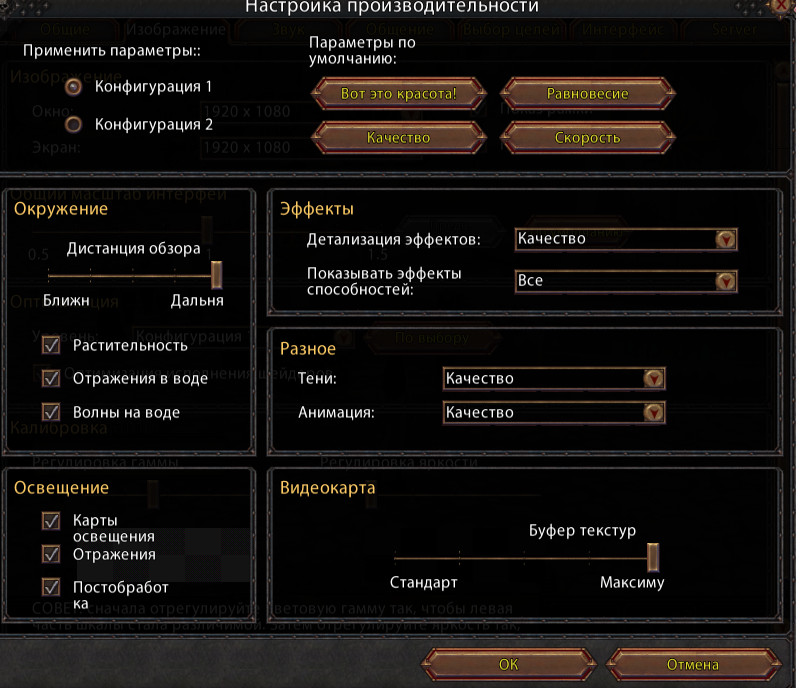Open the Анимация dropdown list
This screenshot has height=688, width=796.
click(554, 412)
